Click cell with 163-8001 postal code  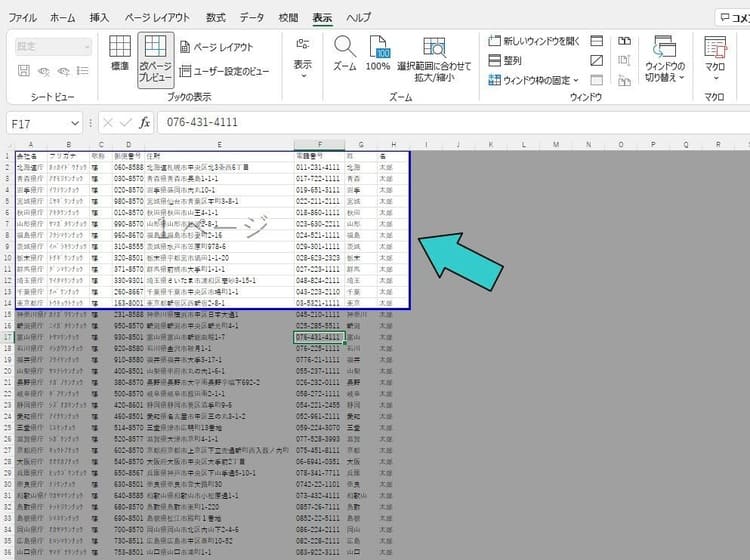(x=128, y=303)
